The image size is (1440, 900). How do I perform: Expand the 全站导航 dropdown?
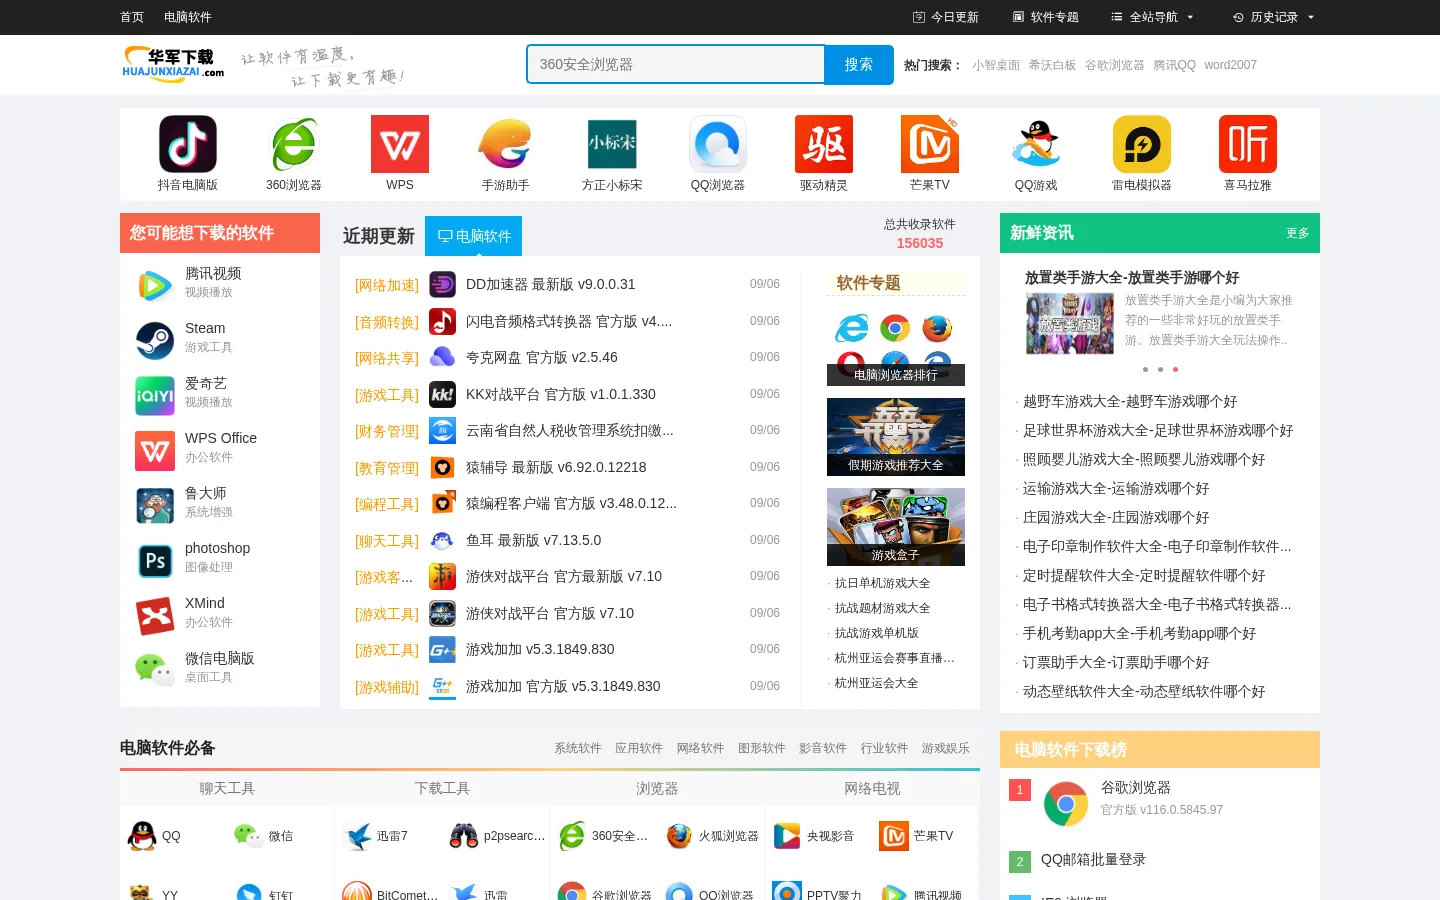(1152, 17)
